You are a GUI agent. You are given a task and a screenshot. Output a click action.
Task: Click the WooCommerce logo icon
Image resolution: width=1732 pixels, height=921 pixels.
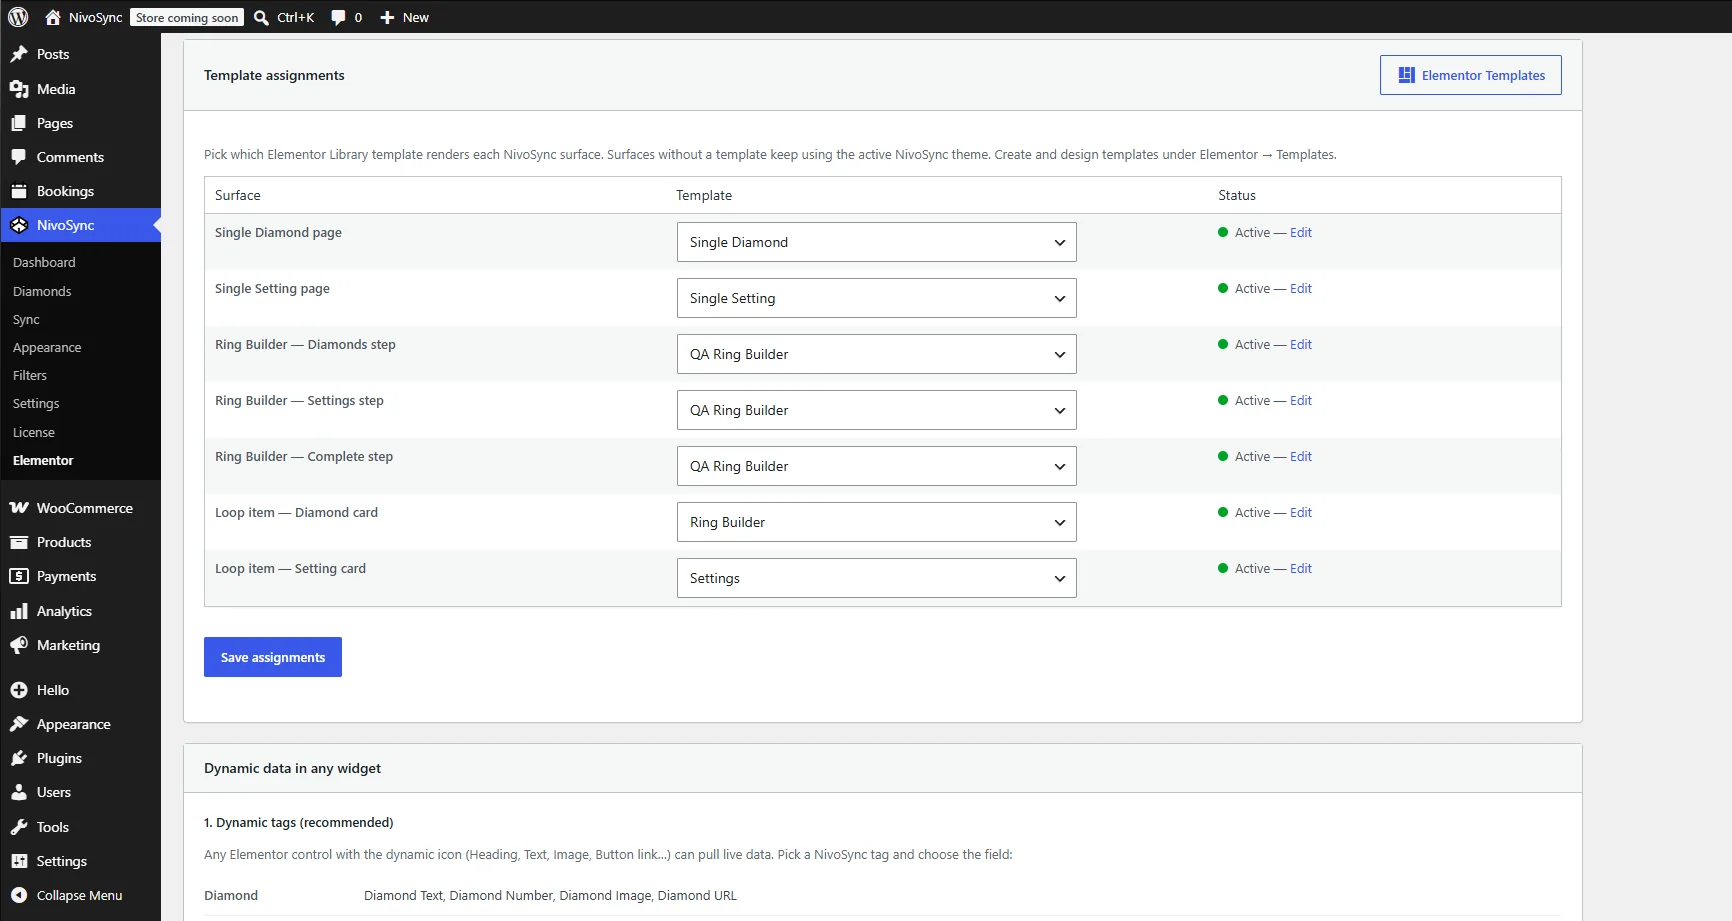pos(19,508)
